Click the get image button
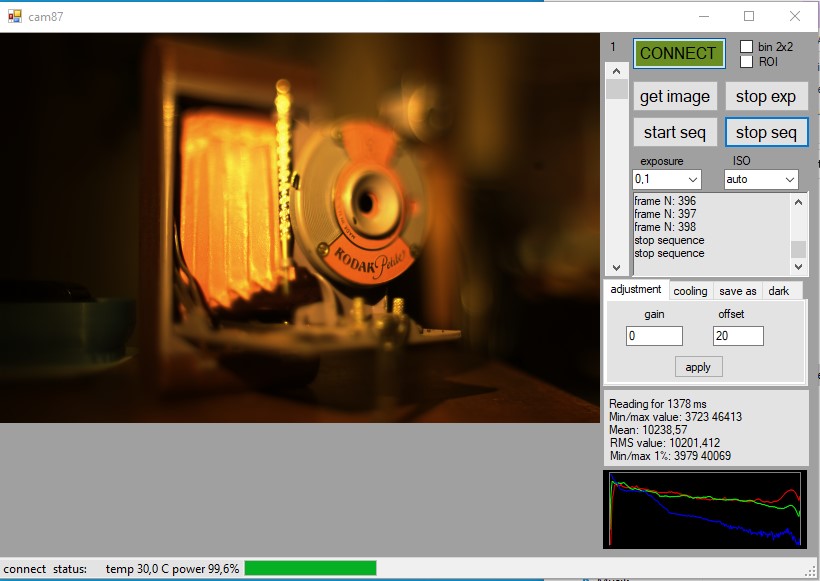The image size is (820, 581). [x=675, y=96]
